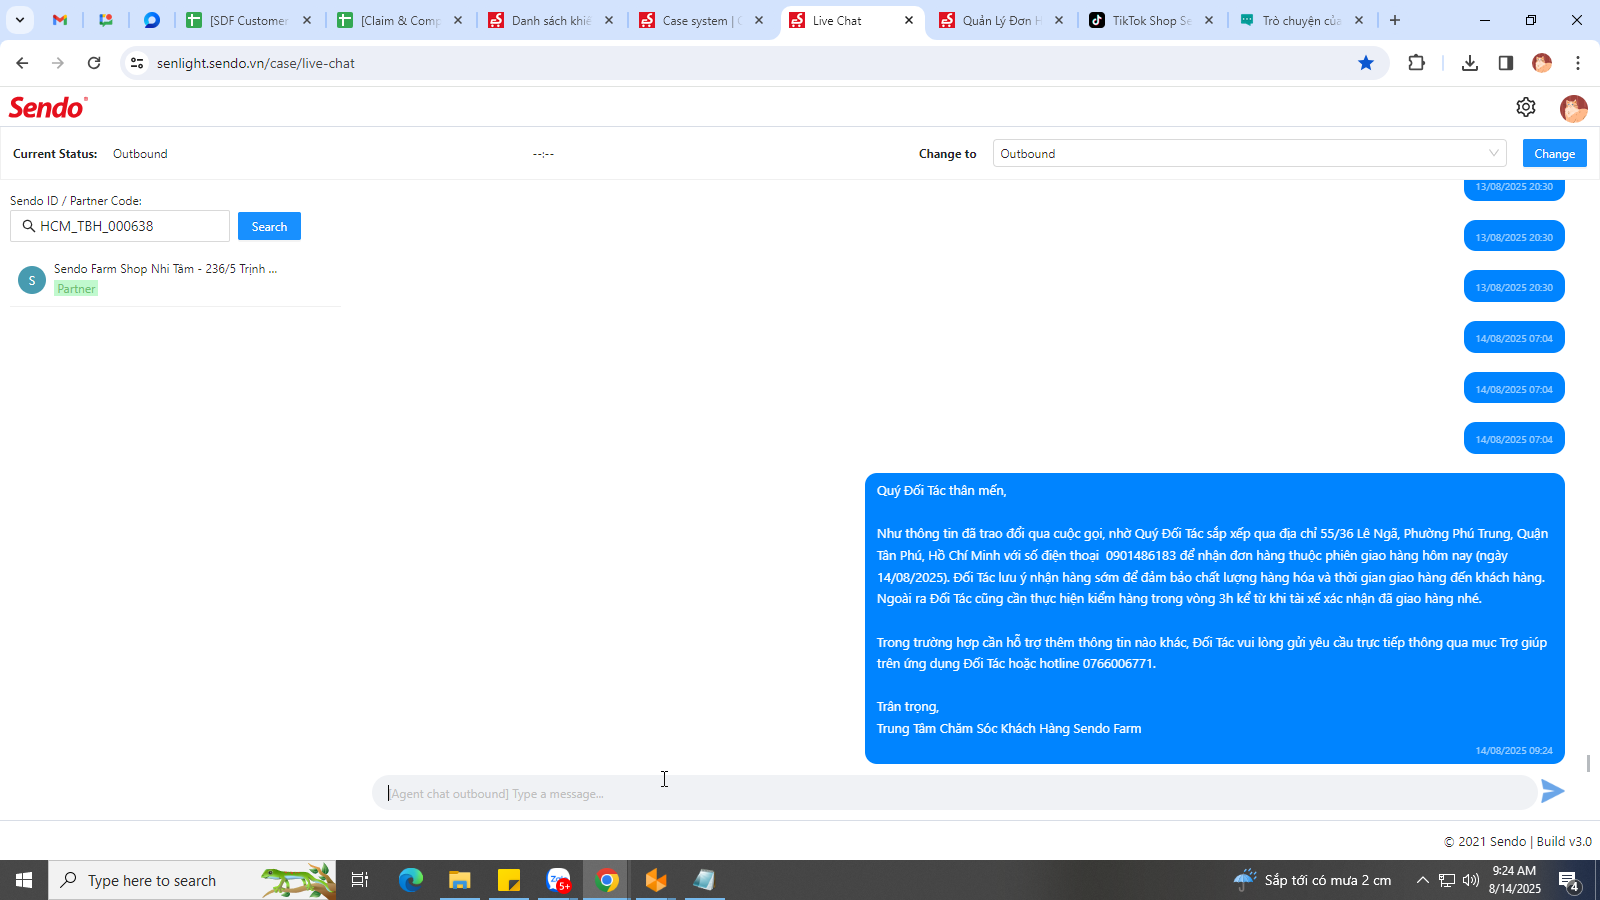Click the Sendo logo
Screen dimensions: 1600x900
click(48, 107)
